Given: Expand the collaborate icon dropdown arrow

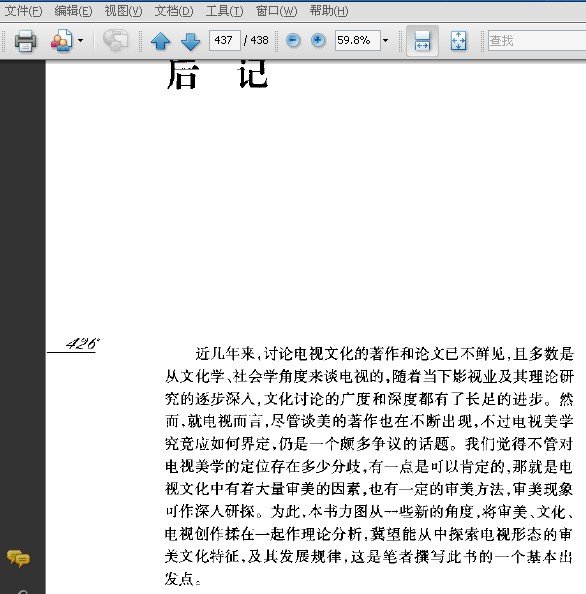Looking at the screenshot, I should pos(80,40).
